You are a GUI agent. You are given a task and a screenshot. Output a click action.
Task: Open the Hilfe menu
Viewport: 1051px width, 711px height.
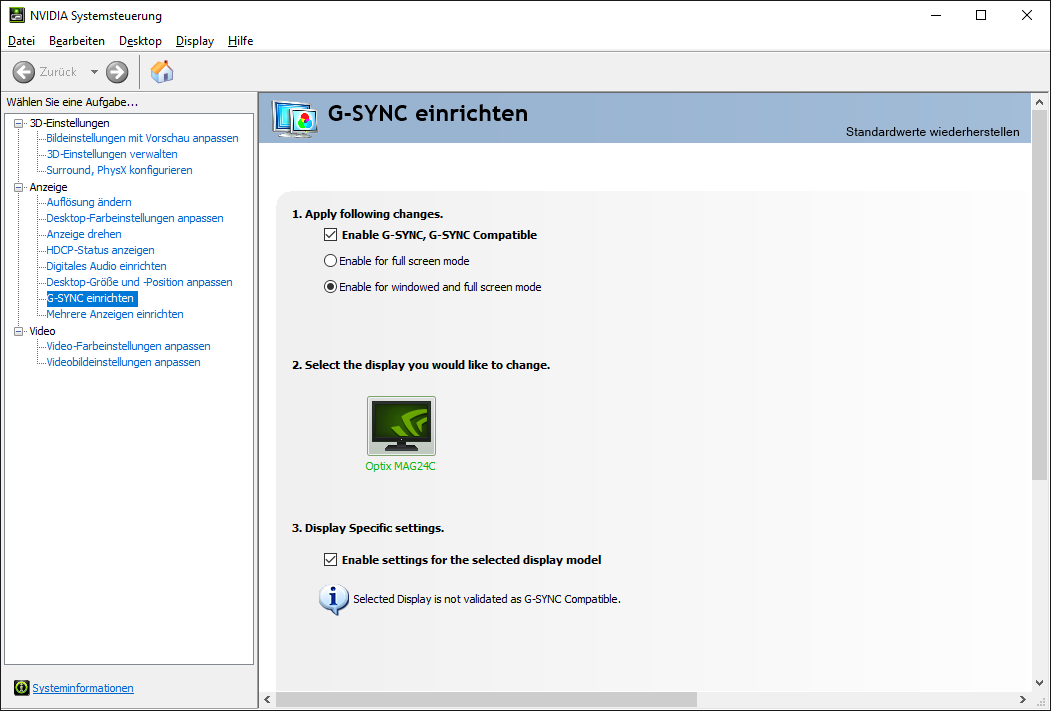(x=240, y=41)
